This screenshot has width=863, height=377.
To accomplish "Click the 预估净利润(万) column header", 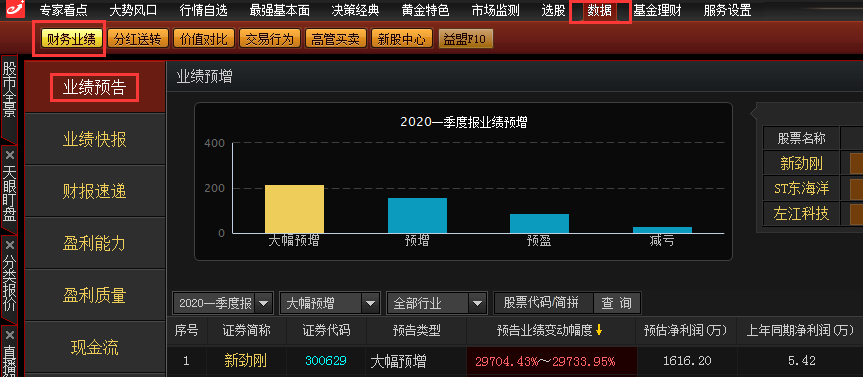I will click(x=685, y=330).
